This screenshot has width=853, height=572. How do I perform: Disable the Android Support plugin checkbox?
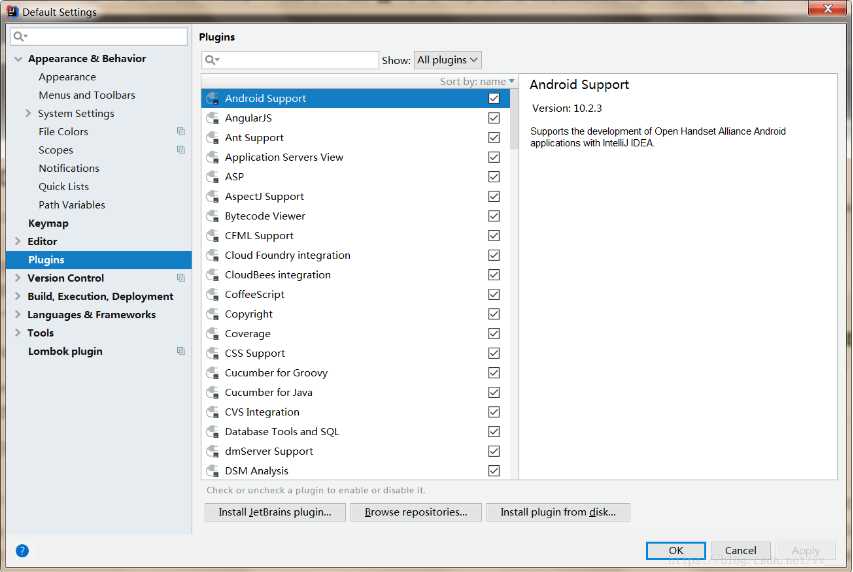[494, 99]
